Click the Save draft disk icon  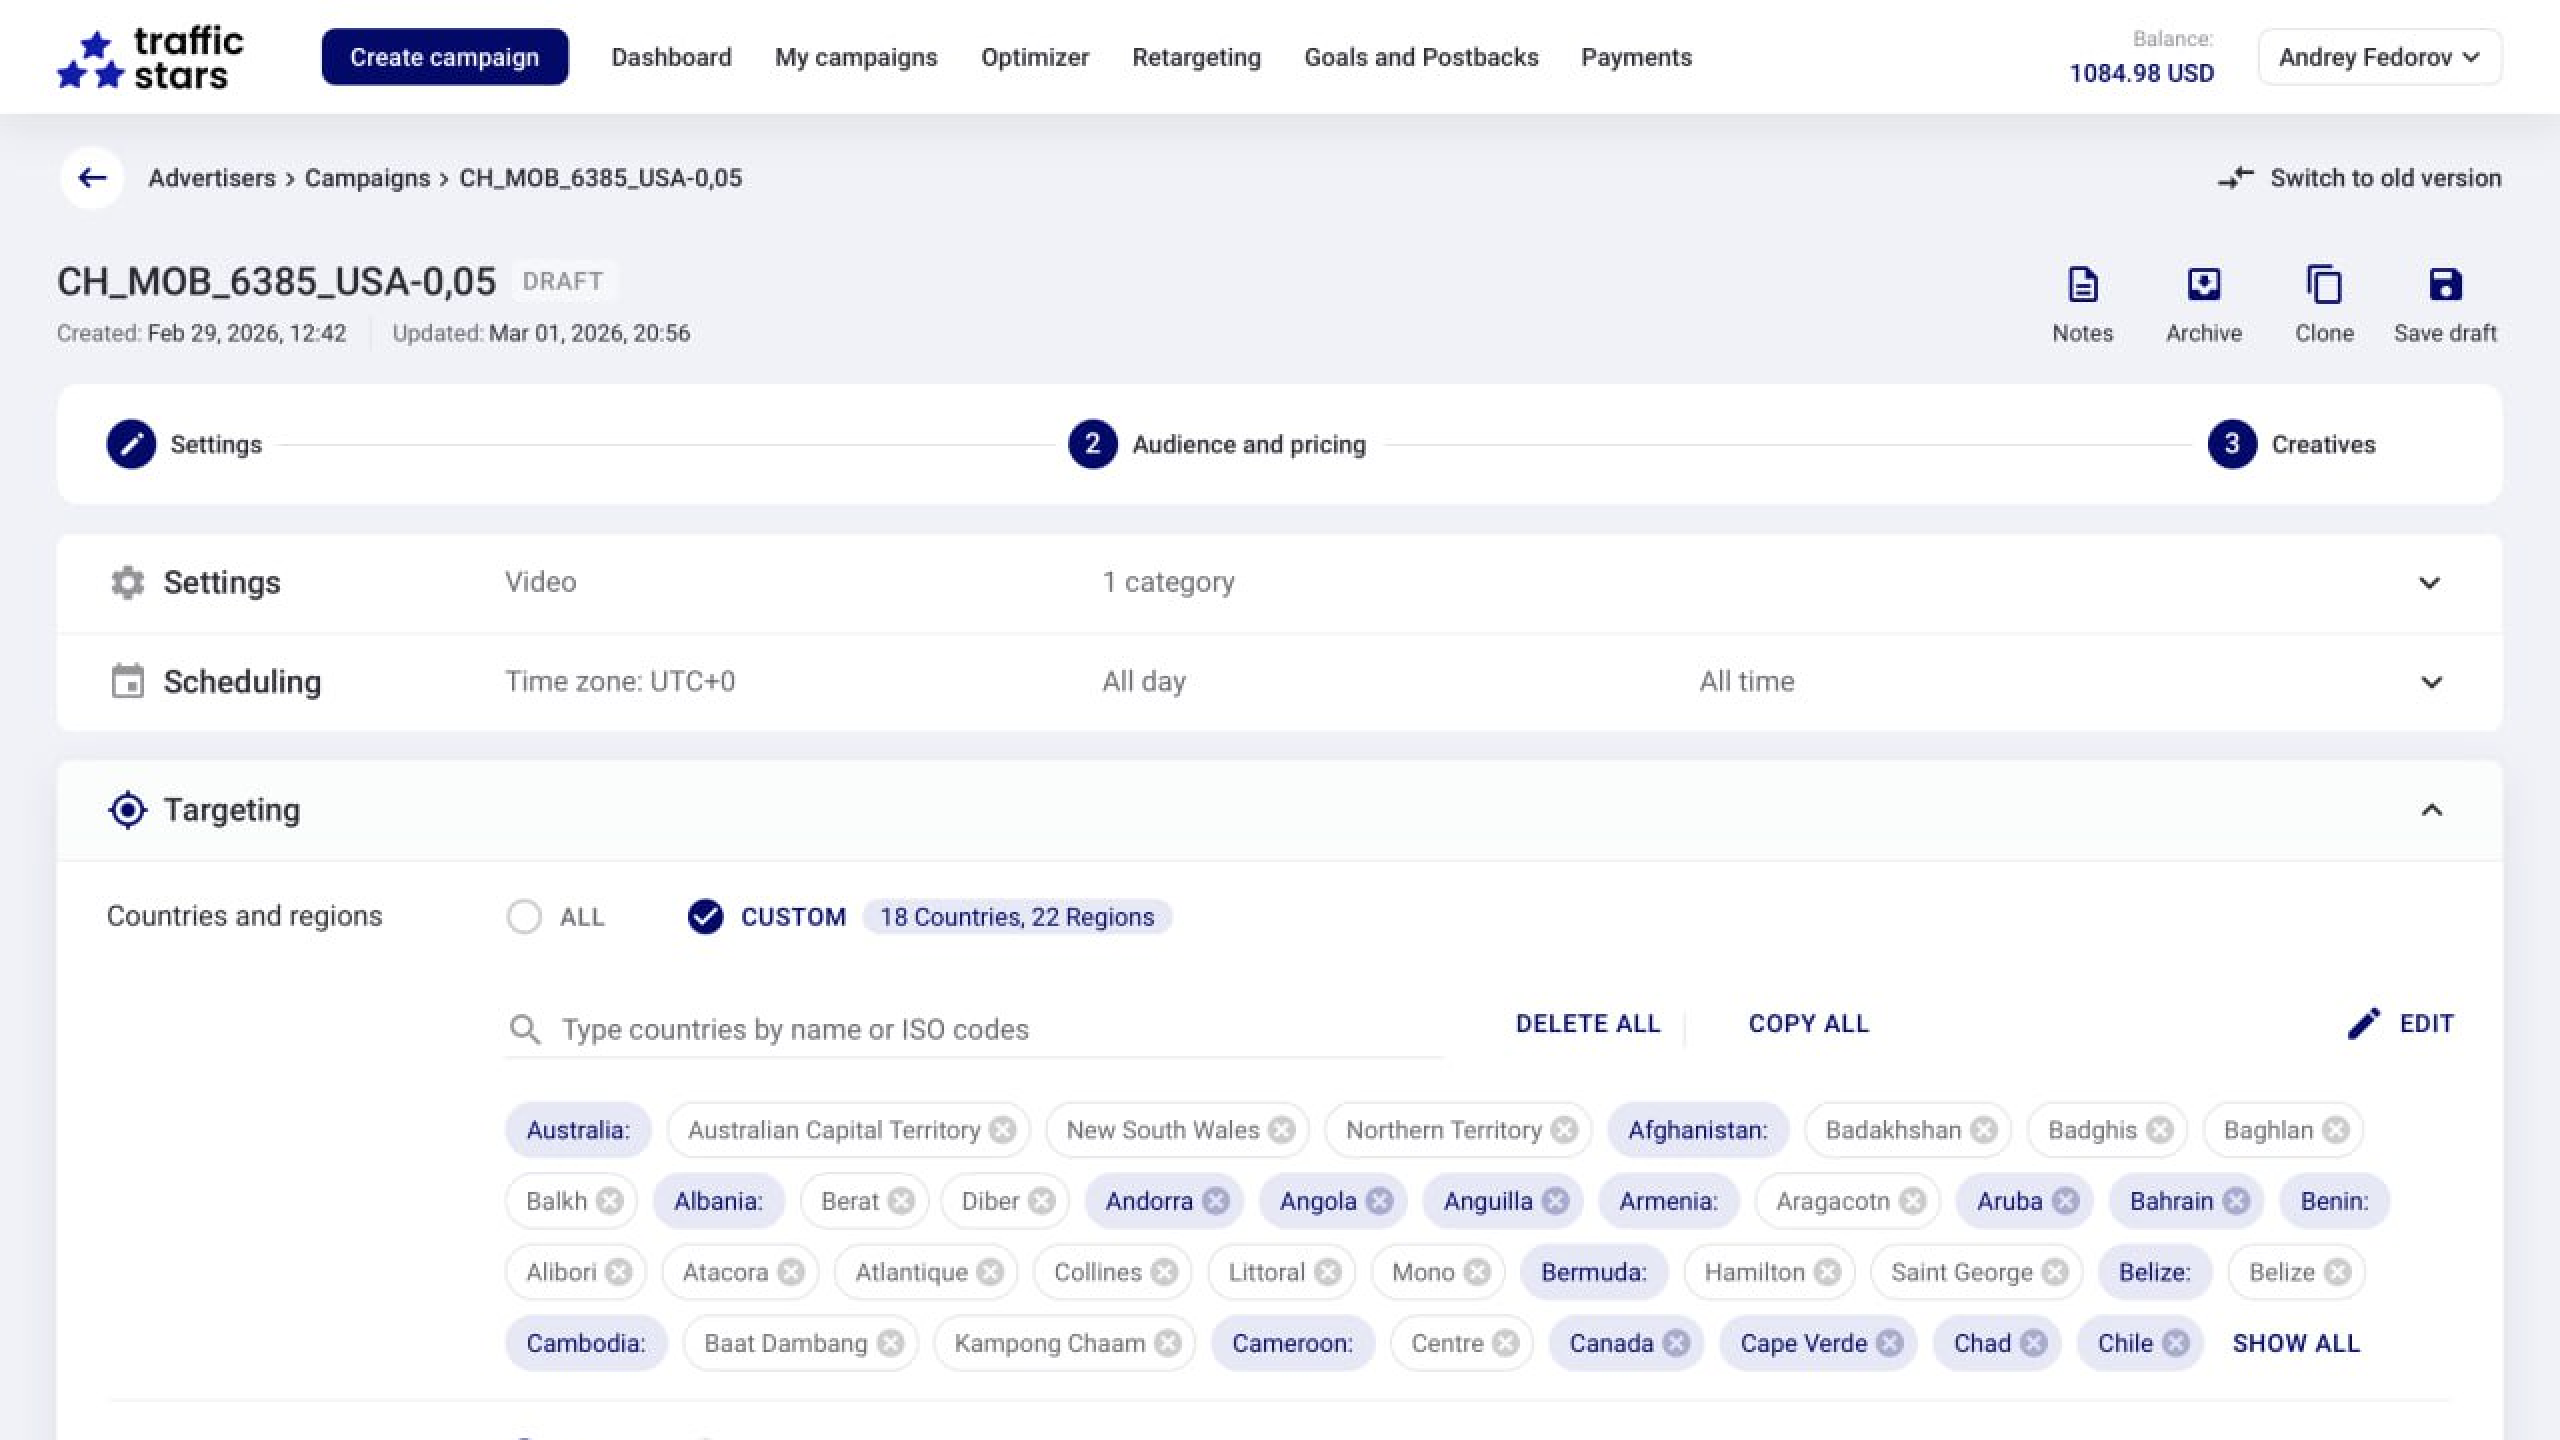2444,286
